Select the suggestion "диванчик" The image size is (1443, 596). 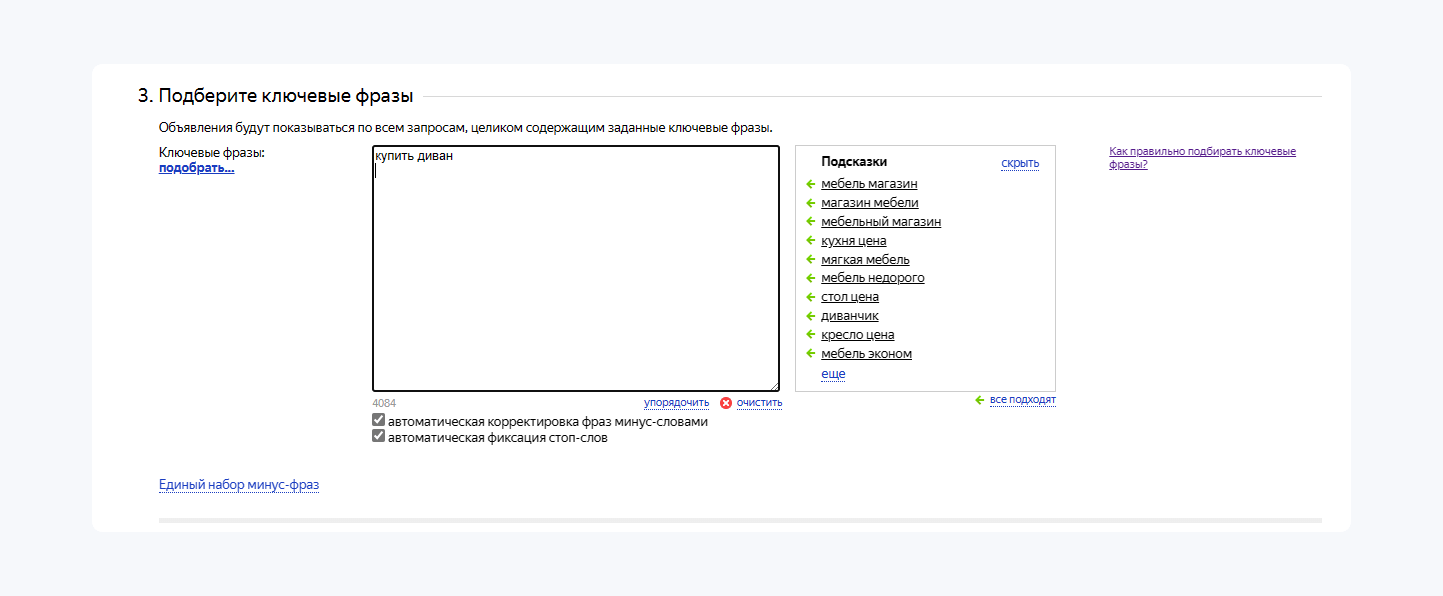[x=850, y=316]
